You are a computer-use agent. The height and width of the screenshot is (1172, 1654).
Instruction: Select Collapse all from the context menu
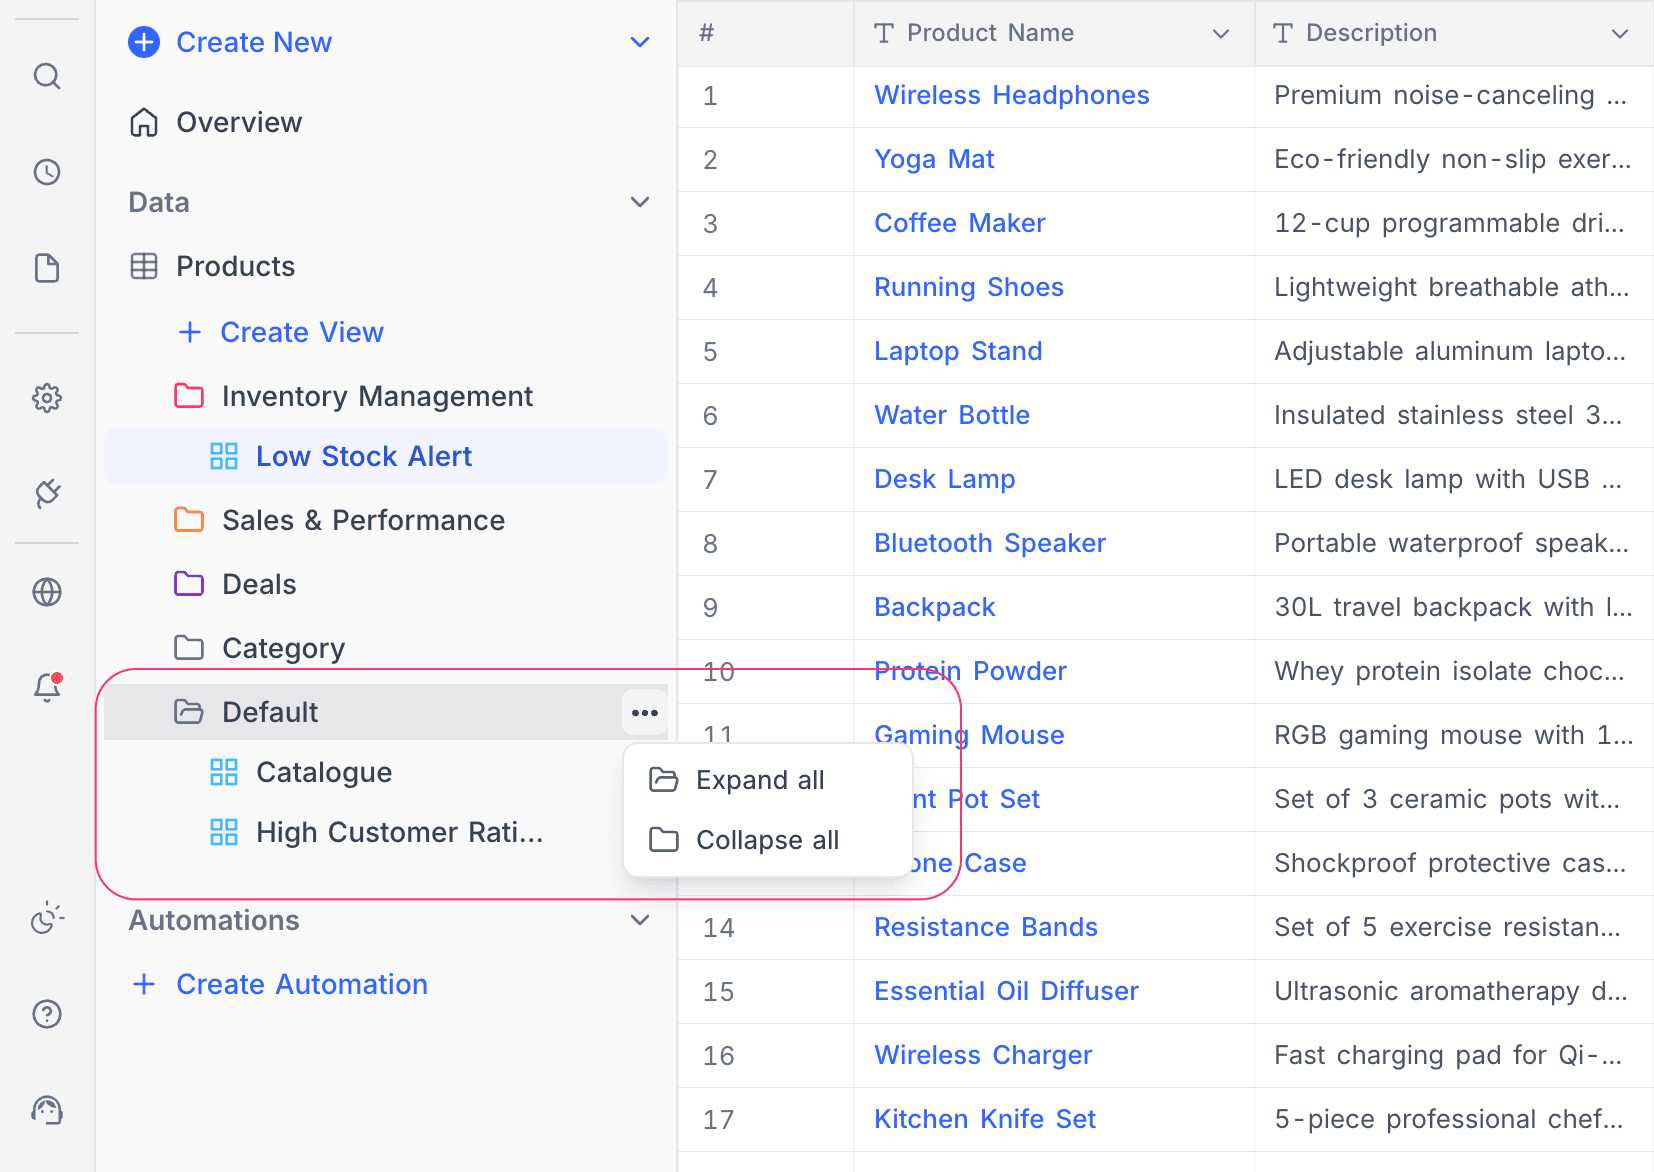[x=766, y=840]
